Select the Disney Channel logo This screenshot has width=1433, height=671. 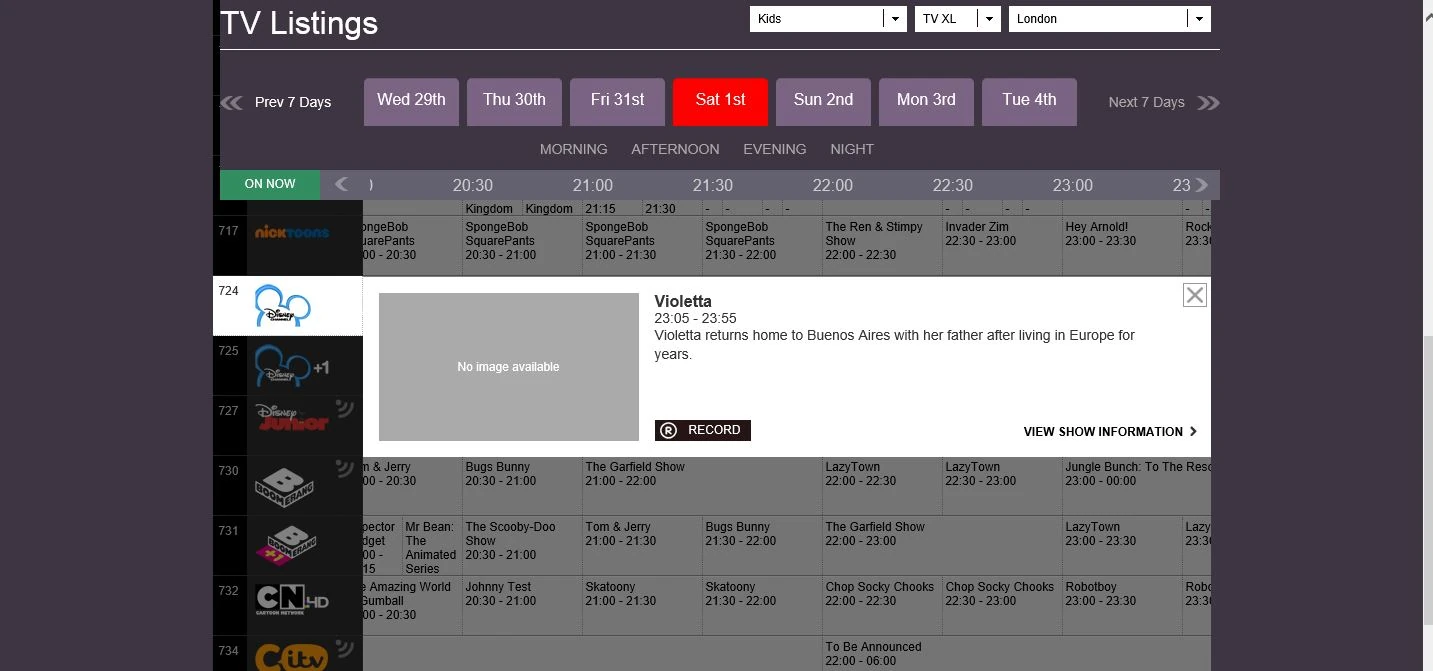(283, 306)
